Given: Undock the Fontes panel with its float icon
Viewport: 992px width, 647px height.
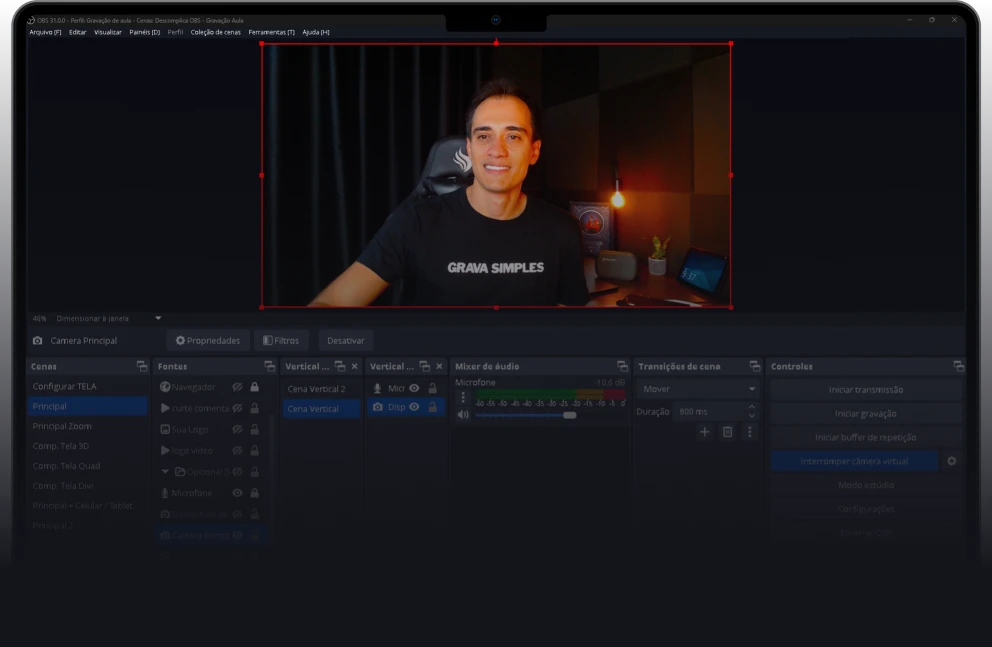Looking at the screenshot, I should click(x=270, y=366).
